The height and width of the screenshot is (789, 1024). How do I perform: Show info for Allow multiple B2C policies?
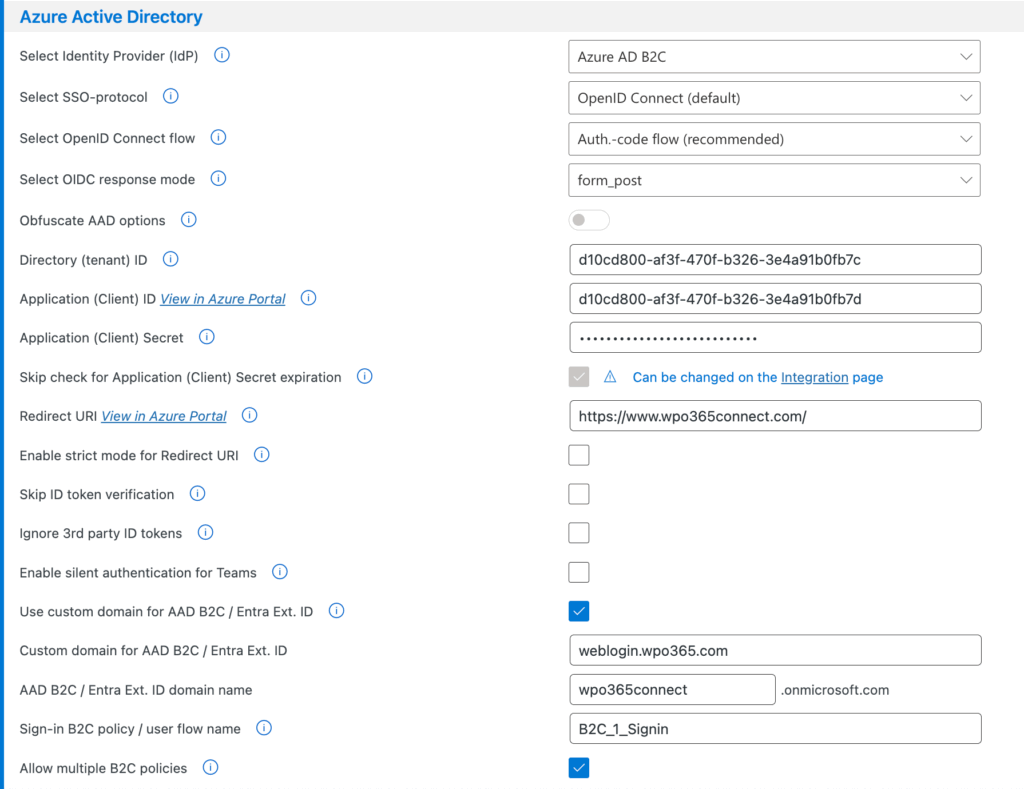click(x=210, y=767)
